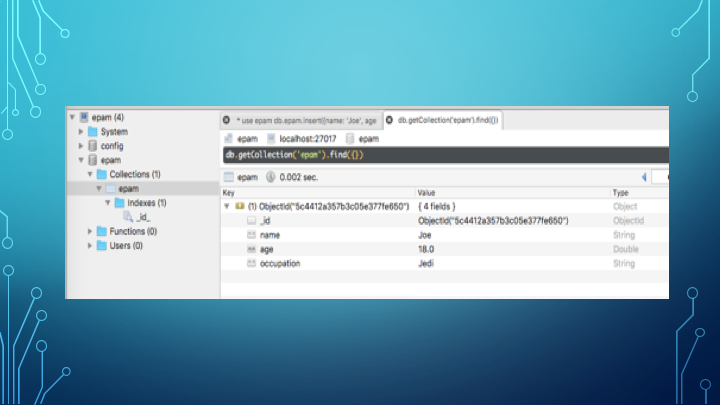Click the value 'Joe' in name row
This screenshot has width=720, height=405.
(424, 235)
